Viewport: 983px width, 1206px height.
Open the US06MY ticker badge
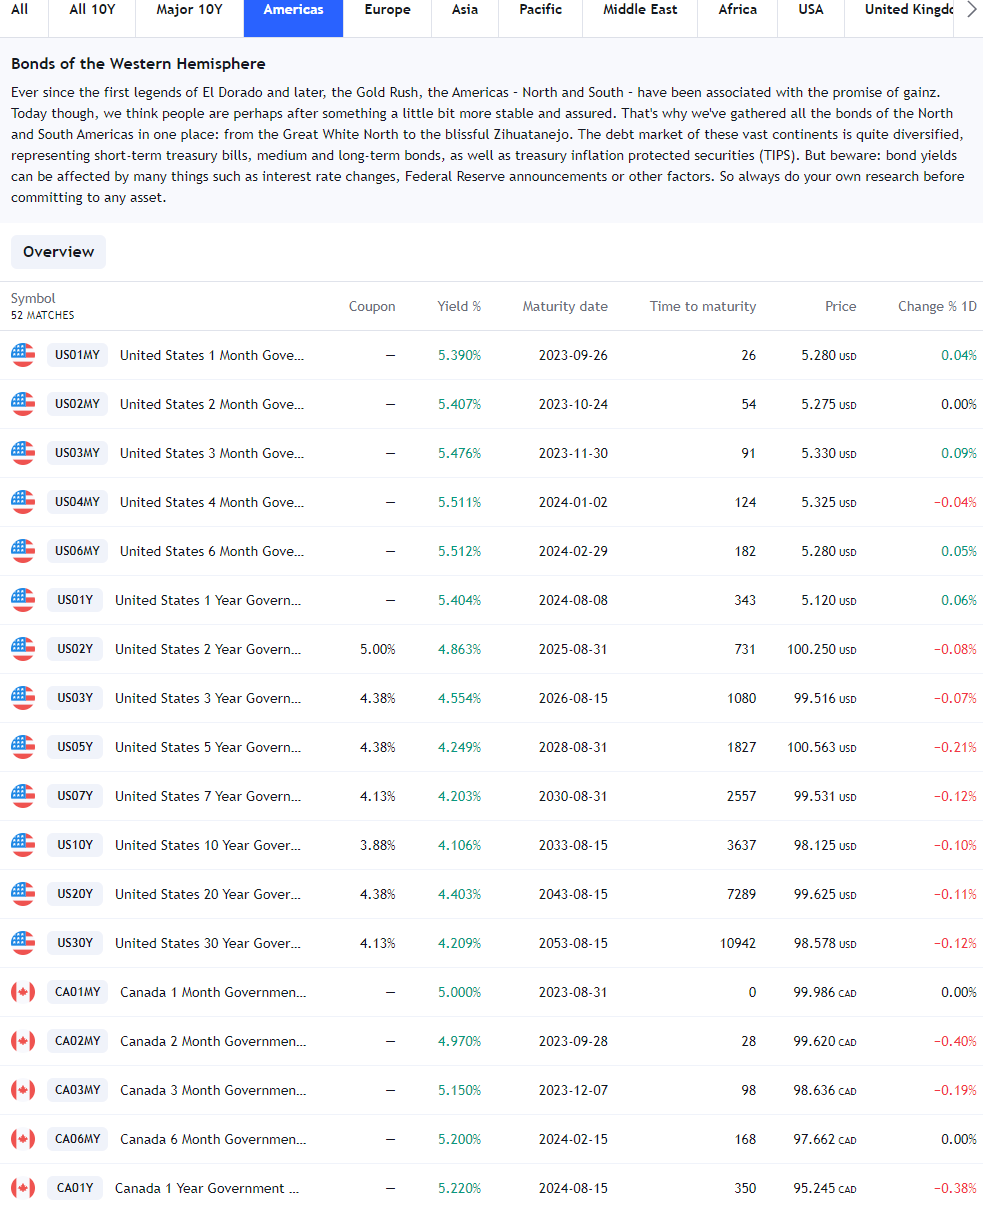tap(77, 551)
